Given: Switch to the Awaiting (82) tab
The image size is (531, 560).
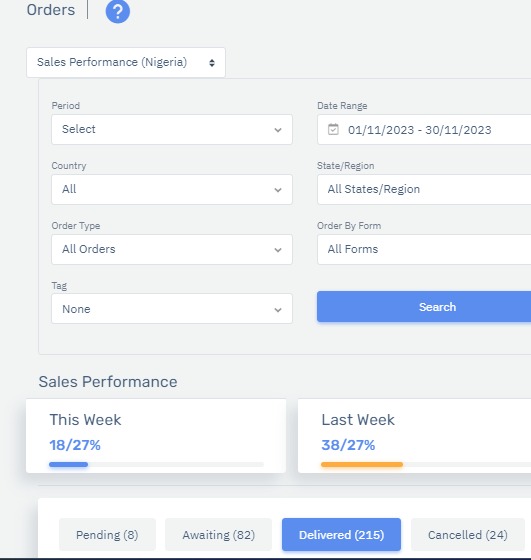Looking at the screenshot, I should pyautogui.click(x=219, y=535).
